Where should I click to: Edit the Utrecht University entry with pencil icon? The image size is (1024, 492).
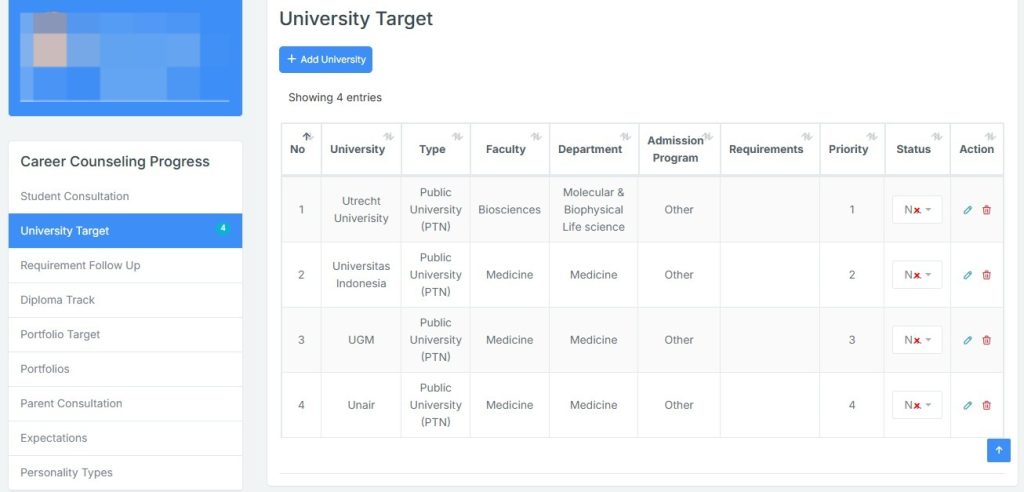968,210
